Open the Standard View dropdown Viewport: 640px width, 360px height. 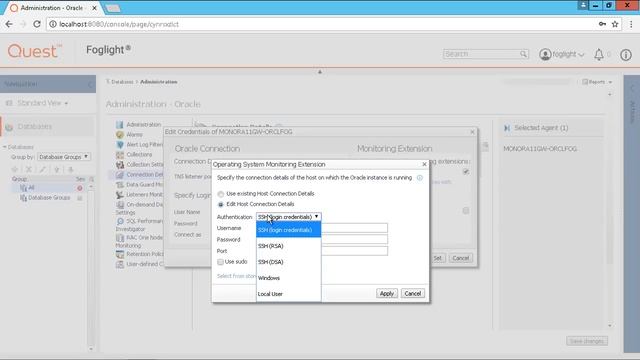42,103
